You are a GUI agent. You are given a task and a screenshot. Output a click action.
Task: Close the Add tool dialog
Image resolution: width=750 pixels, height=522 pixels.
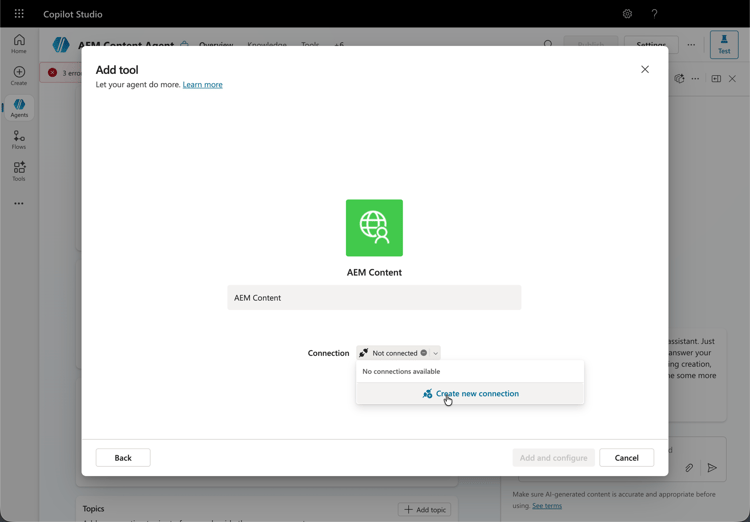[645, 69]
